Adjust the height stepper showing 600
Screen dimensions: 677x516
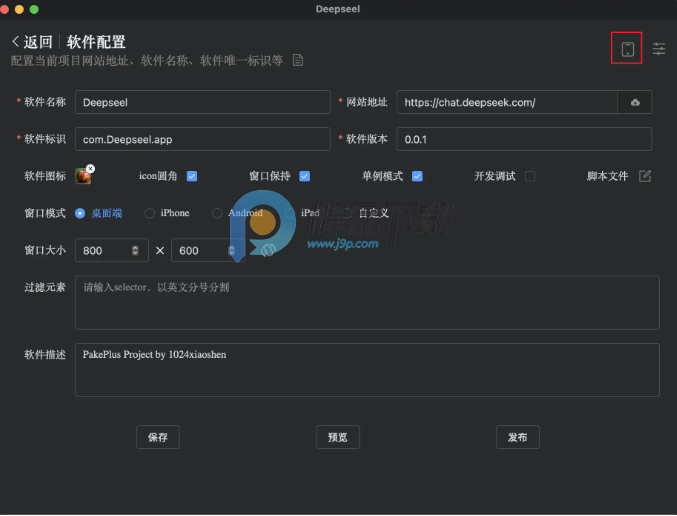[x=231, y=250]
